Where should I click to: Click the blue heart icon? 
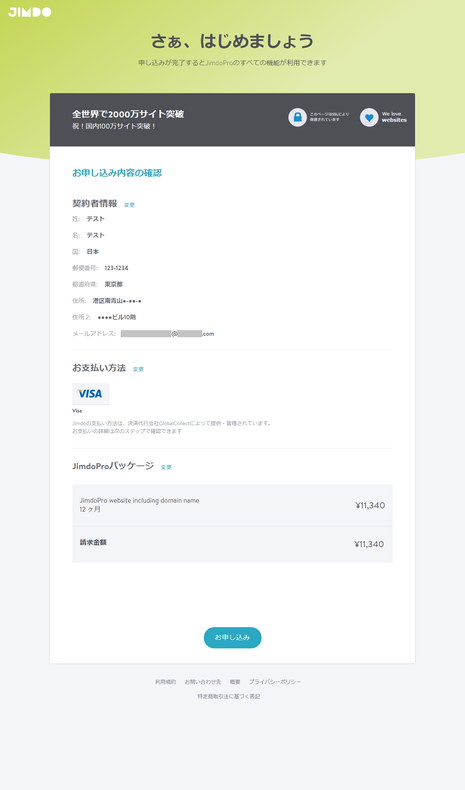point(369,117)
